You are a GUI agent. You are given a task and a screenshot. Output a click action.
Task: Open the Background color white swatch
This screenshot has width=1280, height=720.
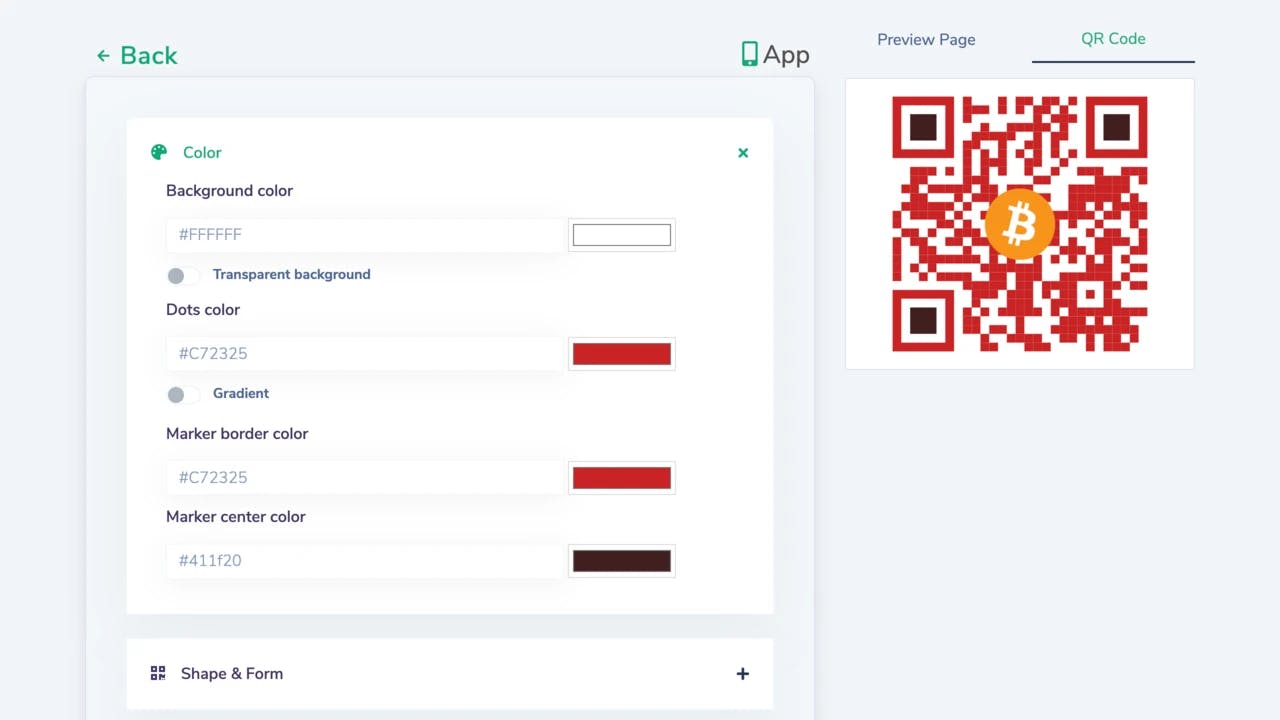621,235
